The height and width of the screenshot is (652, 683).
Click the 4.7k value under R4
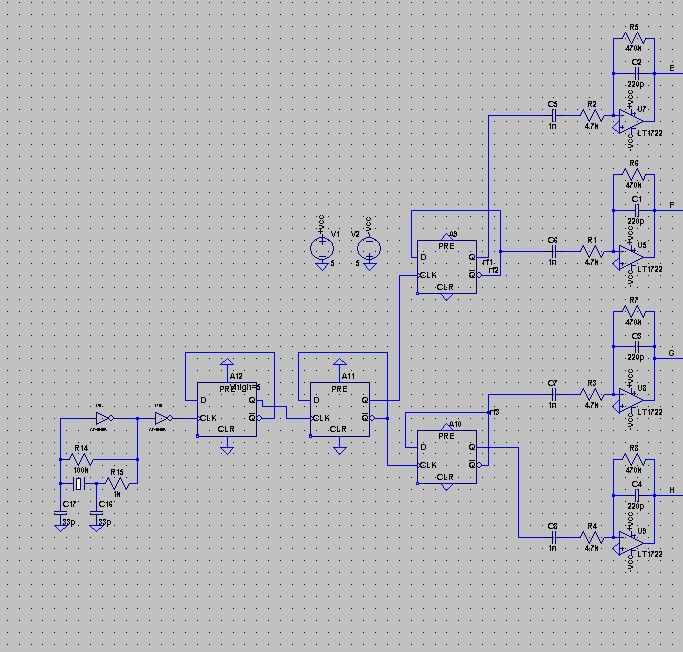coord(591,548)
